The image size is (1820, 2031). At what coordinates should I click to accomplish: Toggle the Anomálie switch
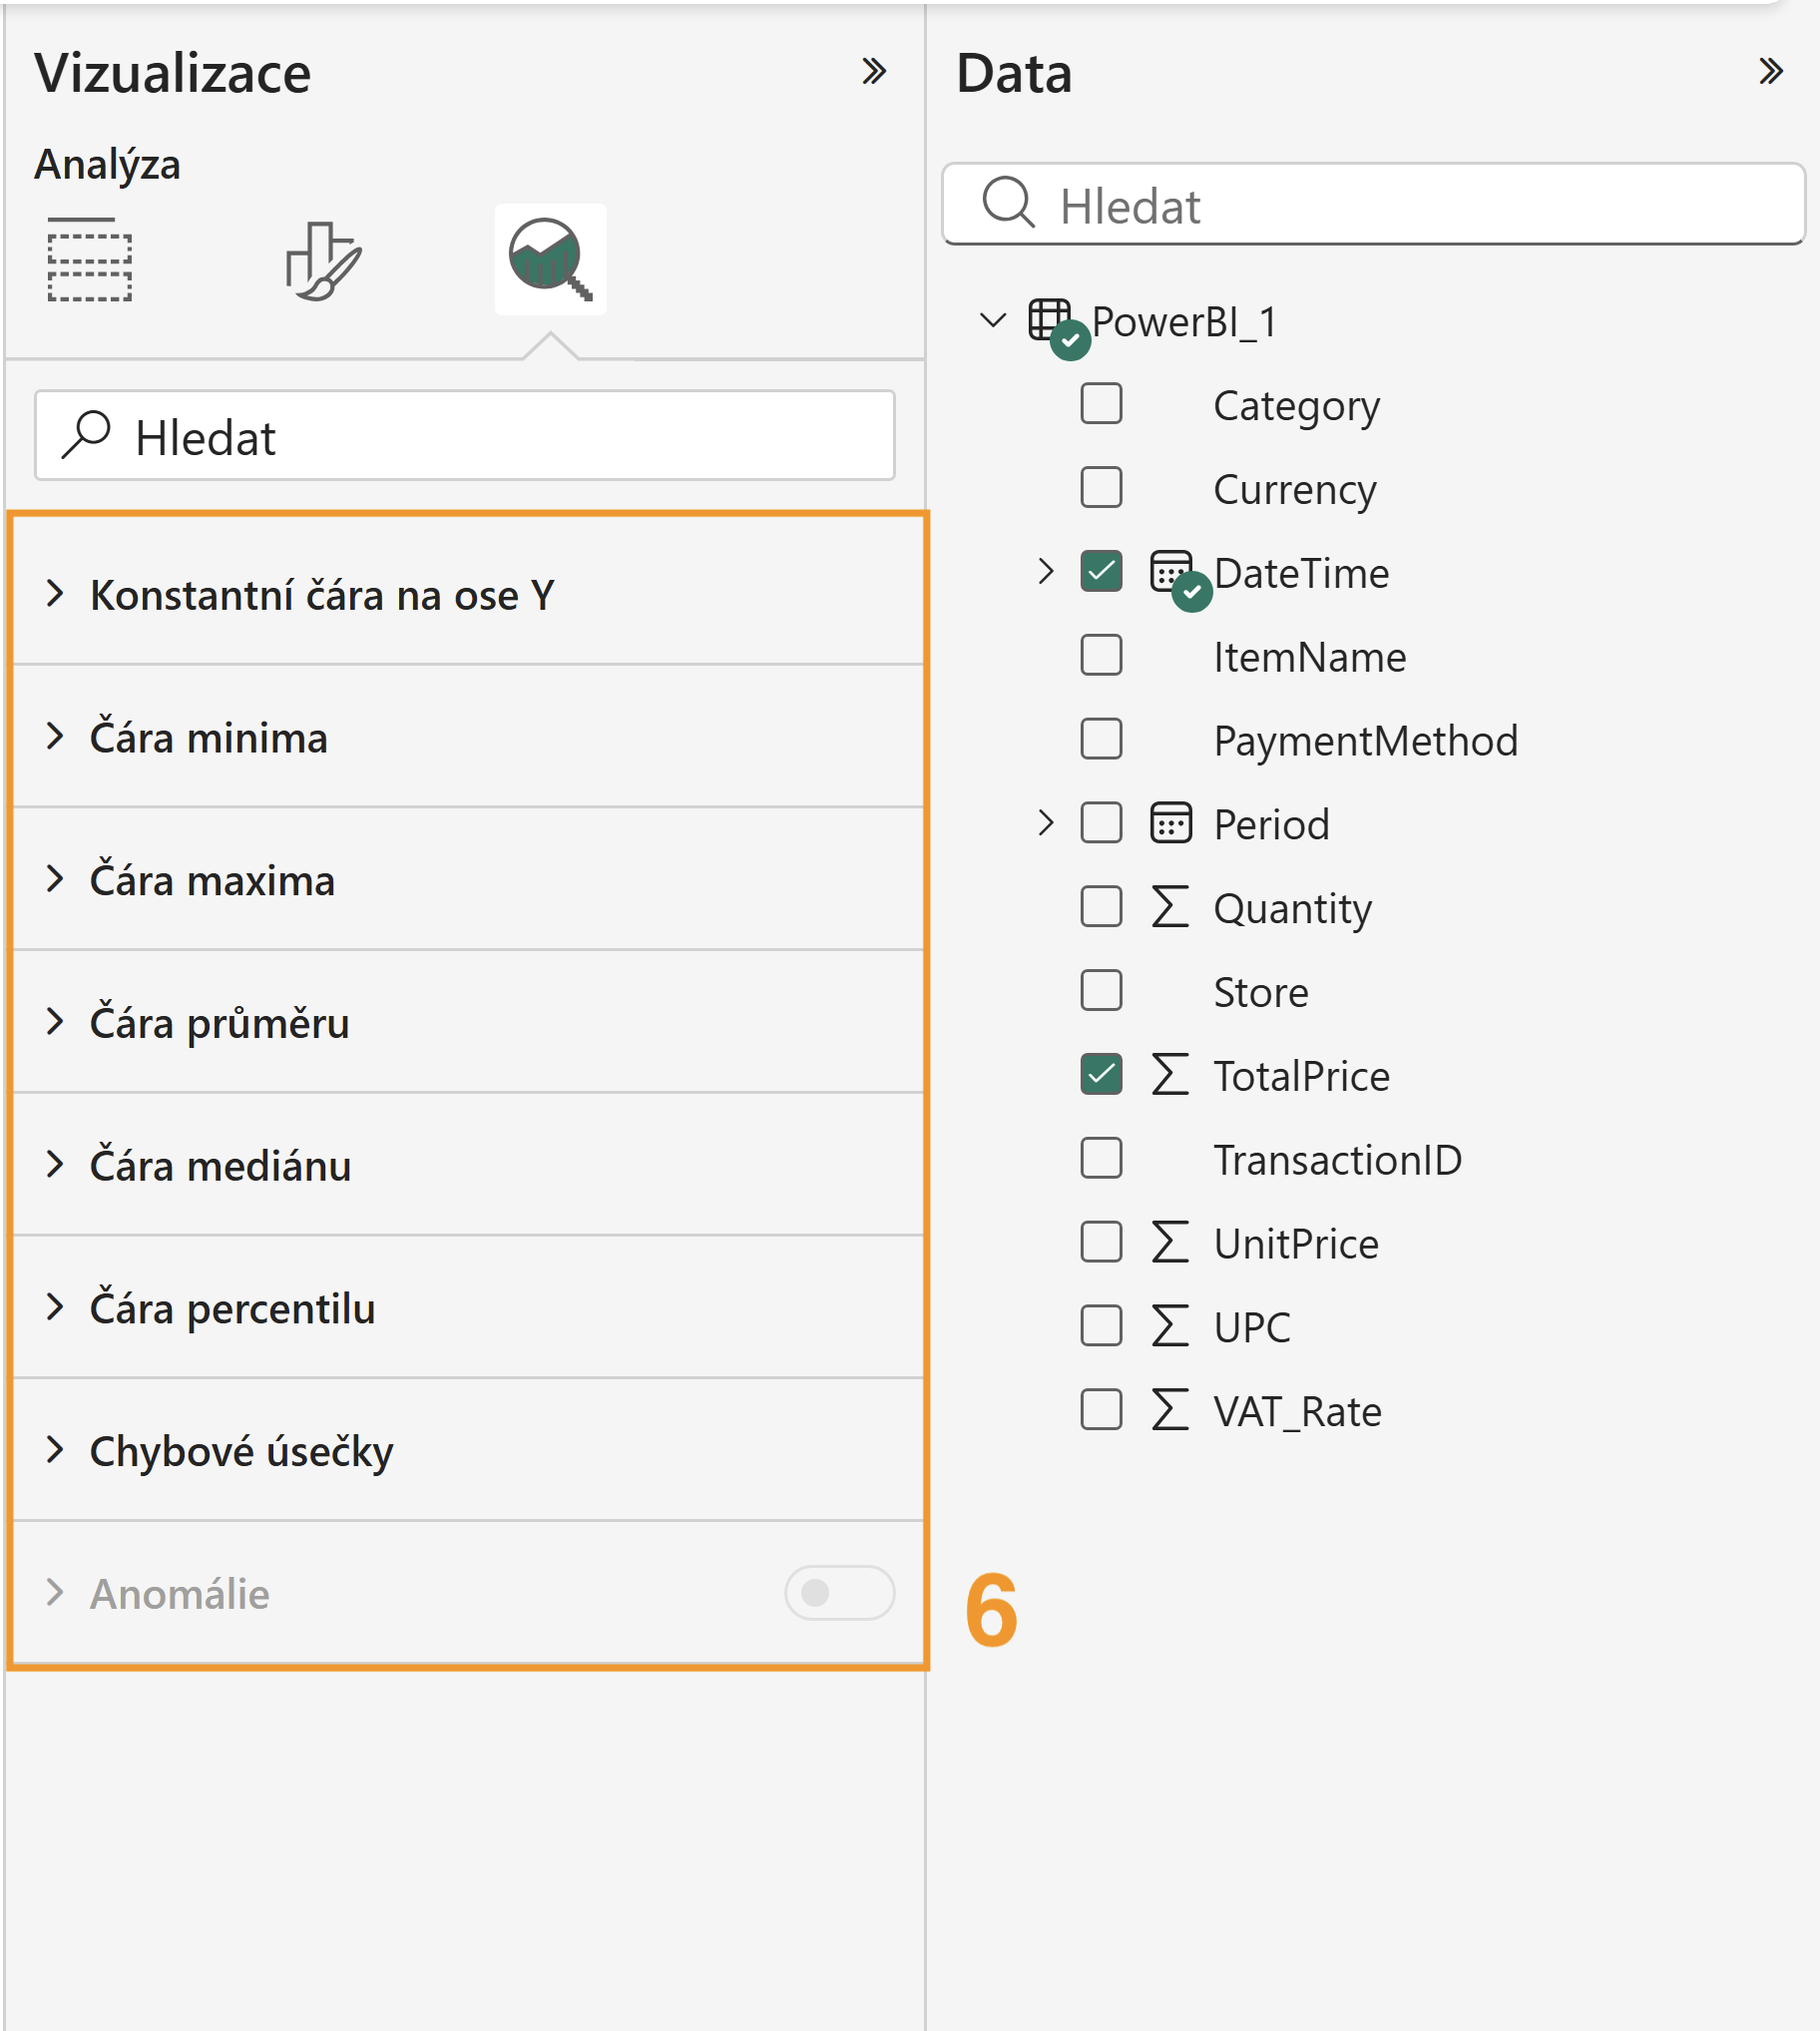(x=840, y=1593)
